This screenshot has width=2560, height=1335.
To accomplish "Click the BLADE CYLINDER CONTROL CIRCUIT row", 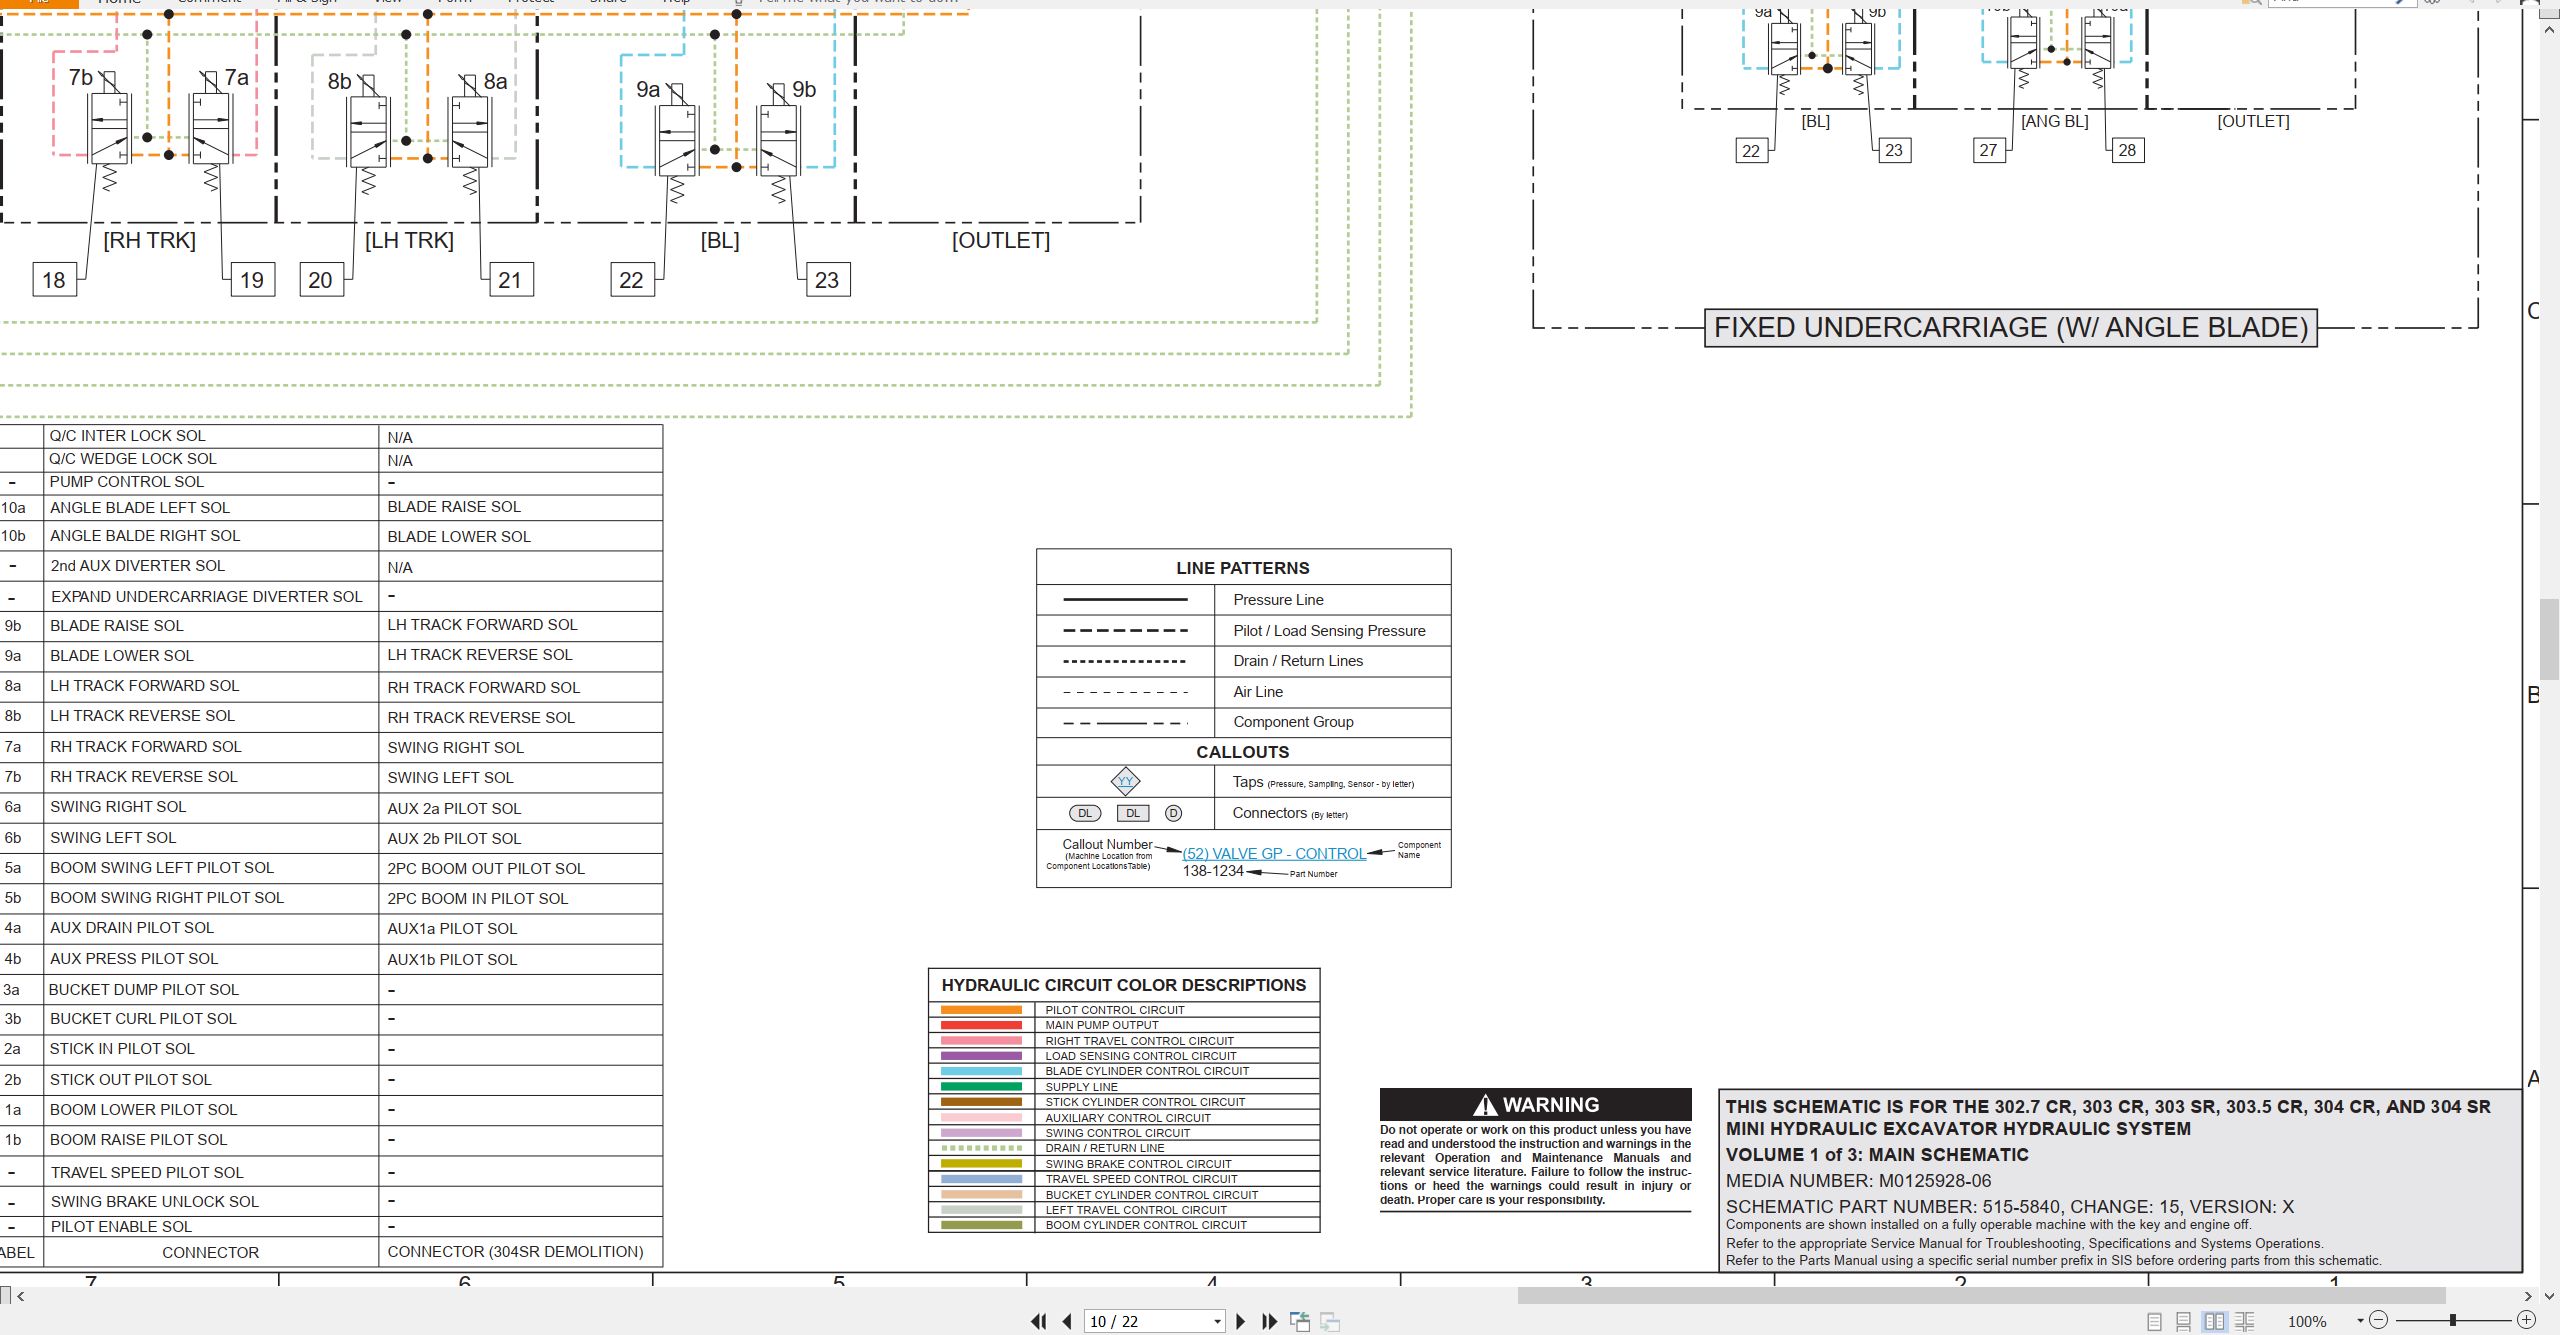I will [1124, 1071].
